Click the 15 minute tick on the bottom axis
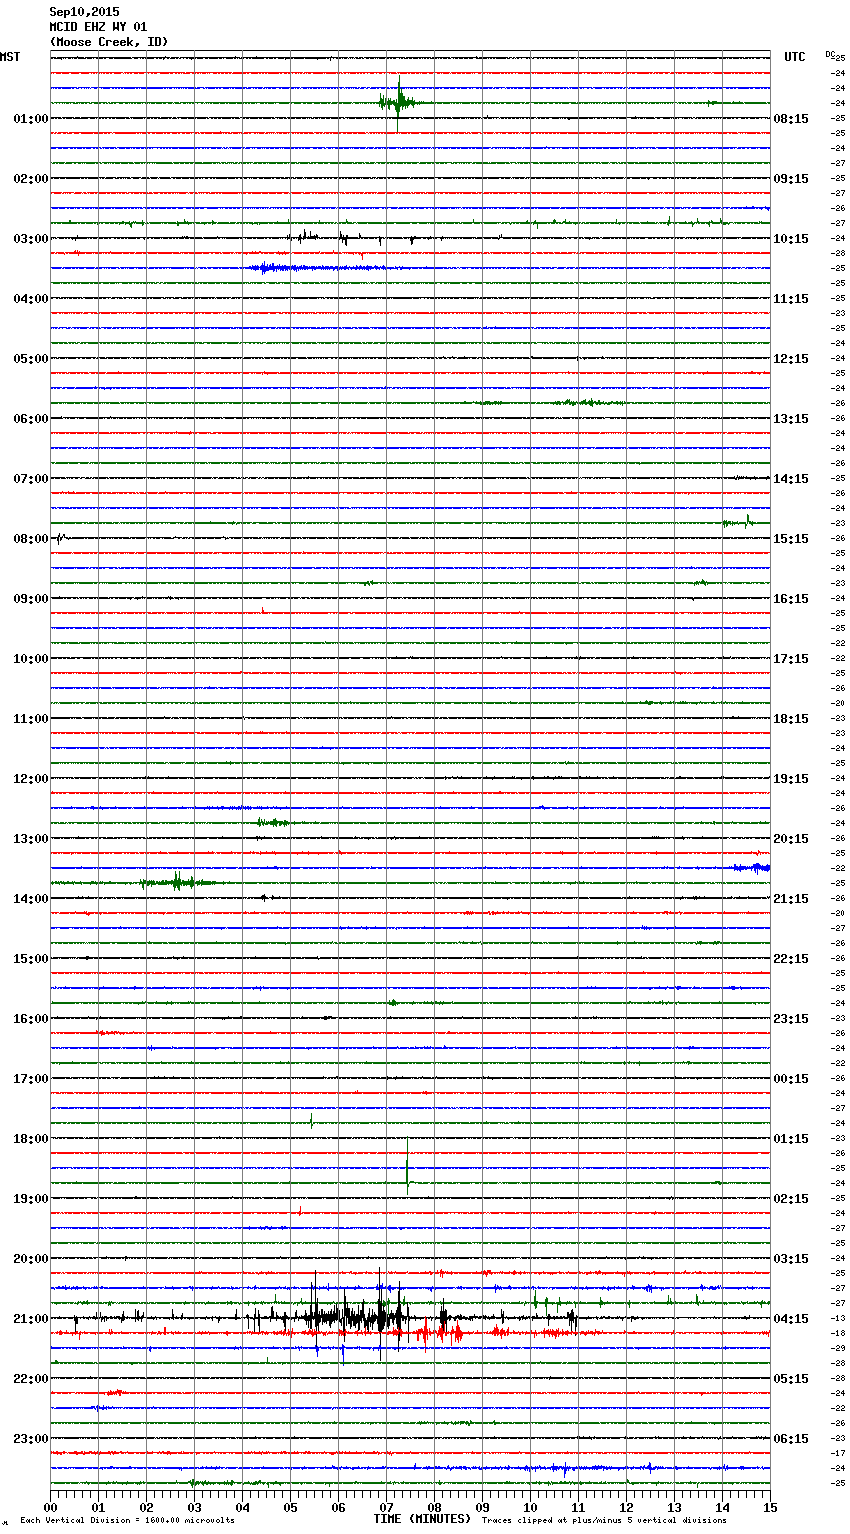This screenshot has height=1534, width=850. point(770,1507)
